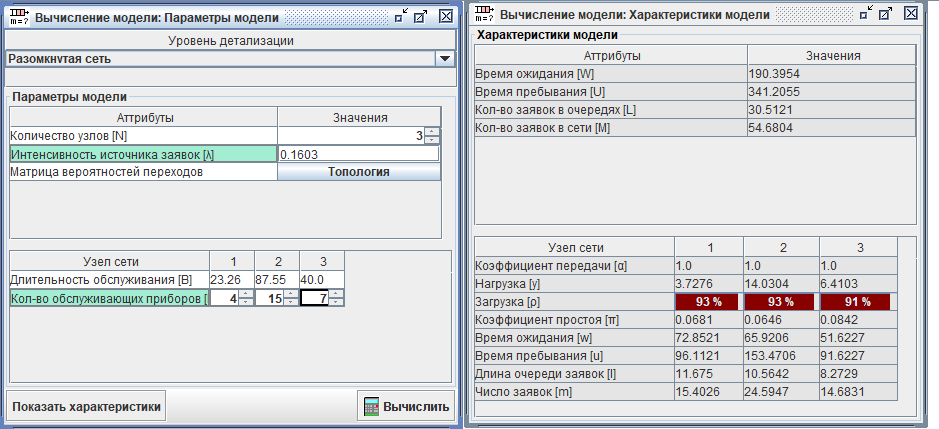Select Длительность обслуживания [B] row label
Image resolution: width=939 pixels, height=429 pixels.
(x=110, y=279)
